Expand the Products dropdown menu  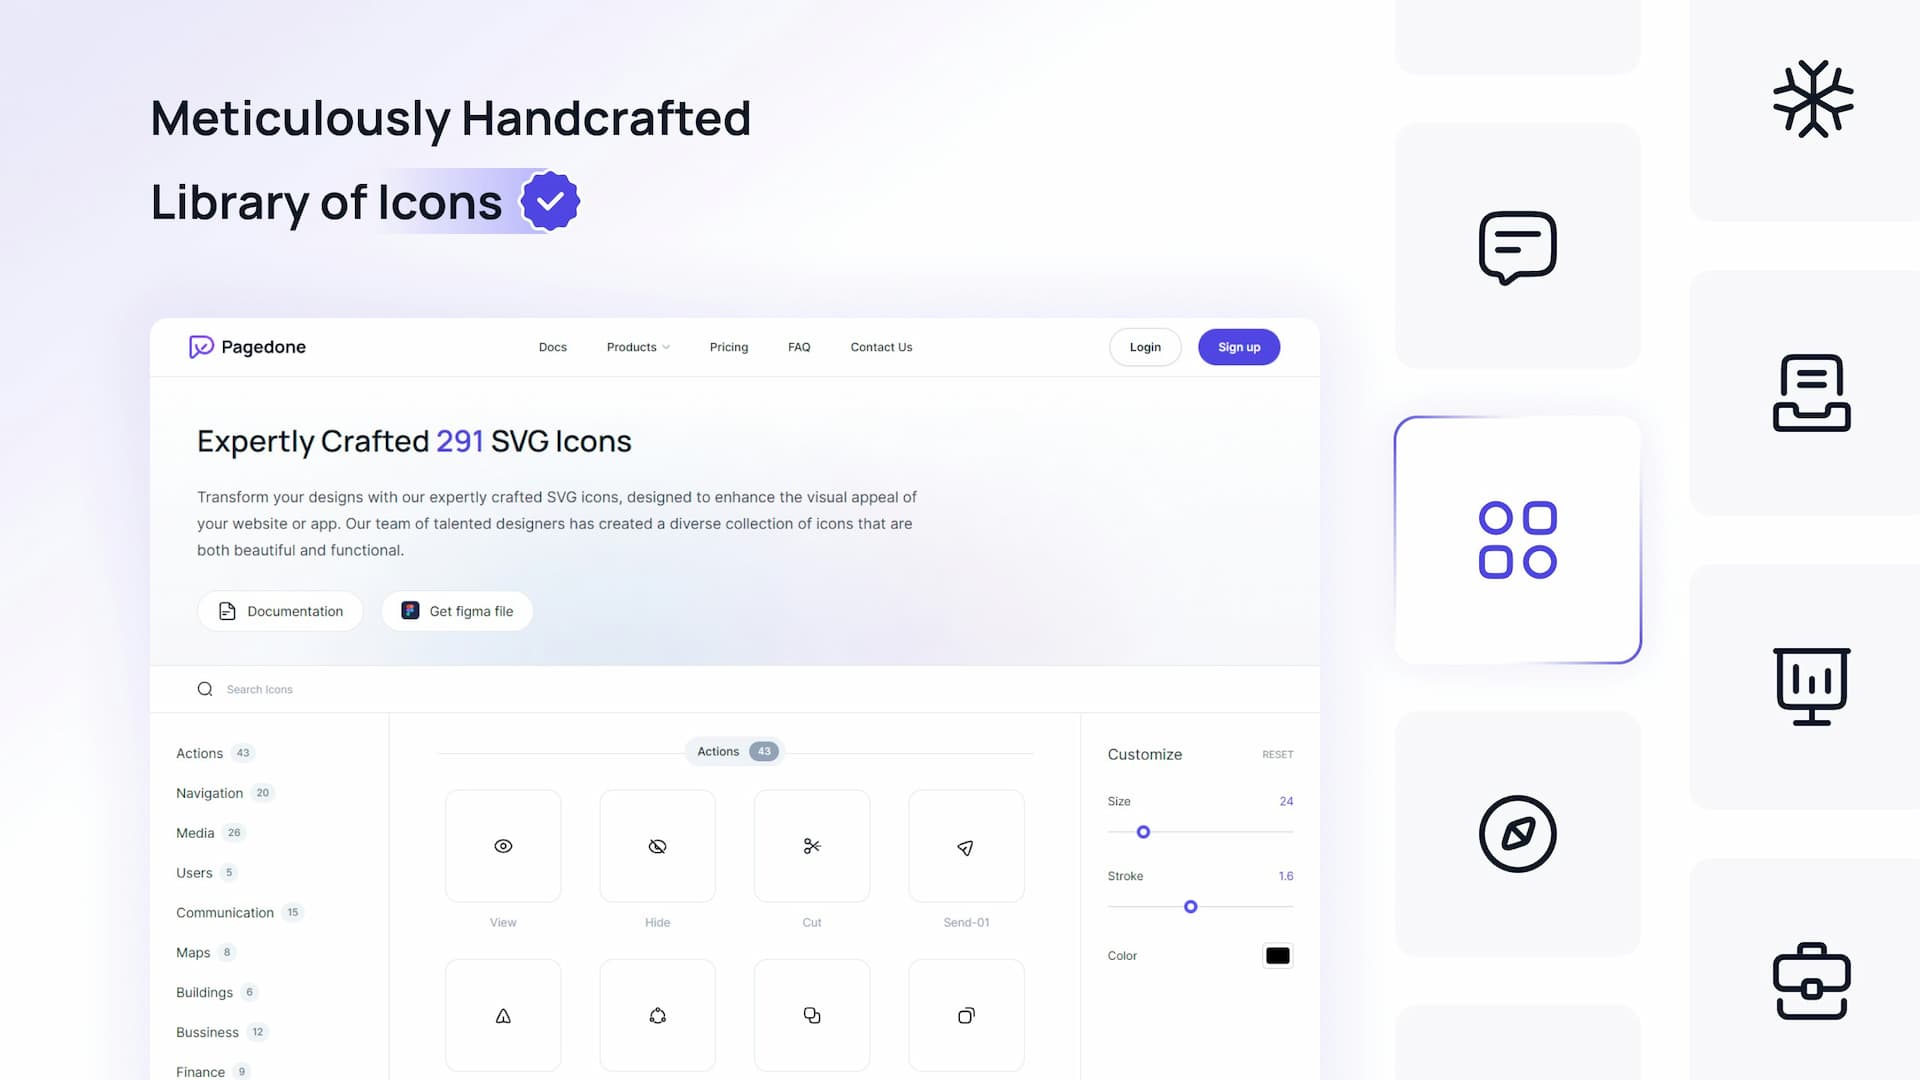point(638,347)
